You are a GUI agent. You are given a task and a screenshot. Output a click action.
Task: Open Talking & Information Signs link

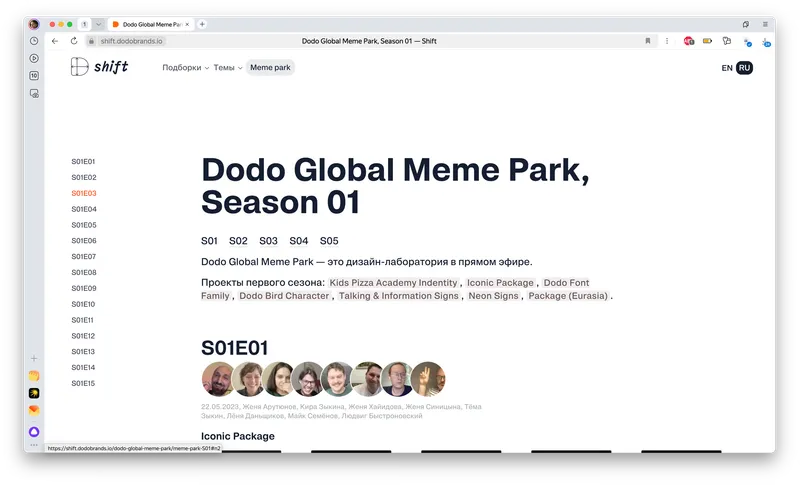tap(398, 296)
